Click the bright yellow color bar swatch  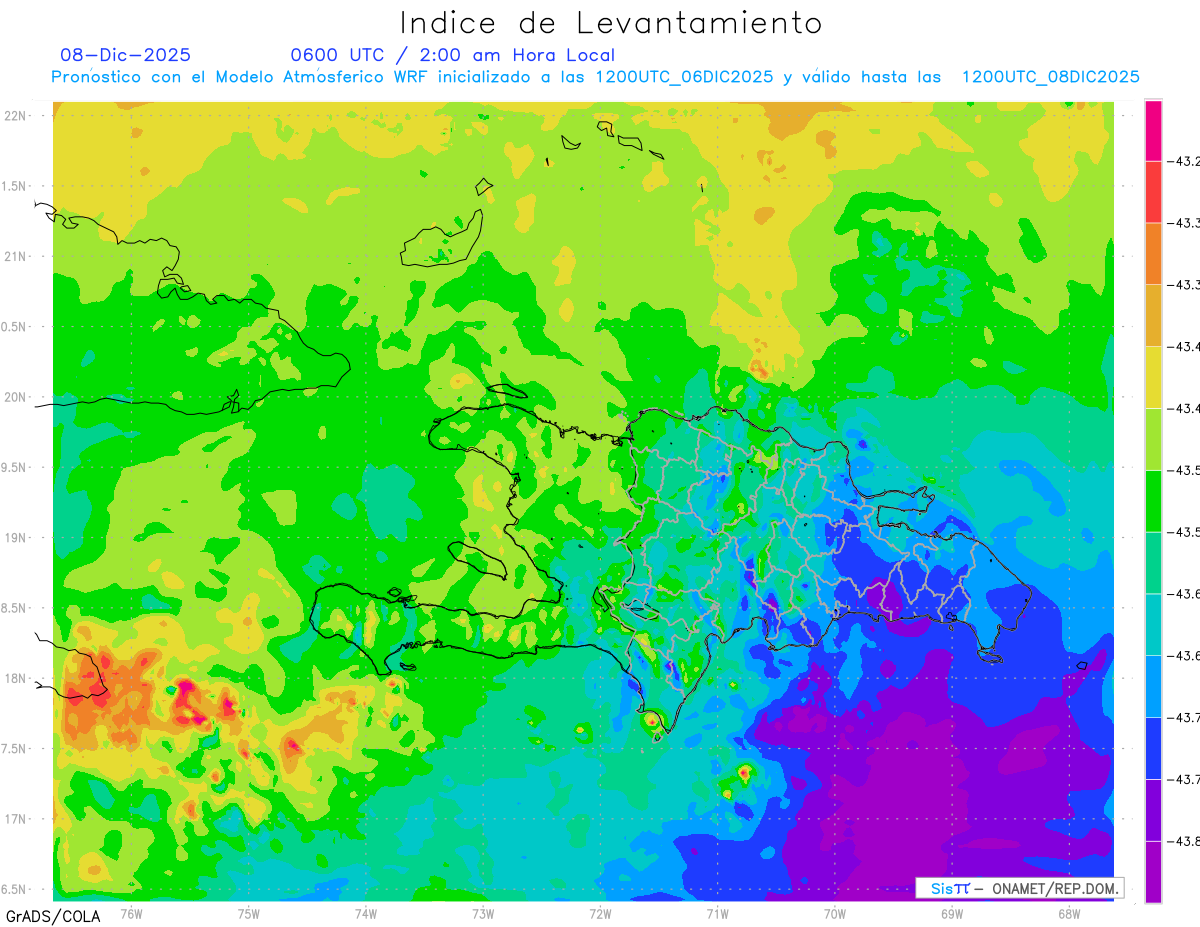pos(1153,377)
